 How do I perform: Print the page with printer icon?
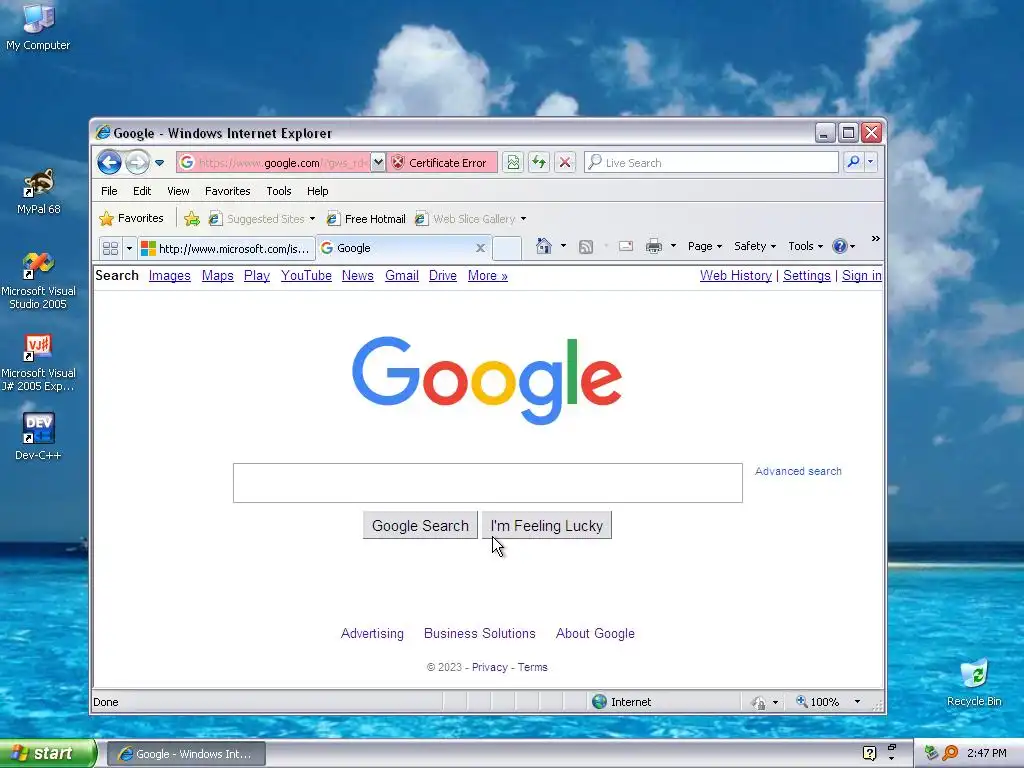pos(654,246)
